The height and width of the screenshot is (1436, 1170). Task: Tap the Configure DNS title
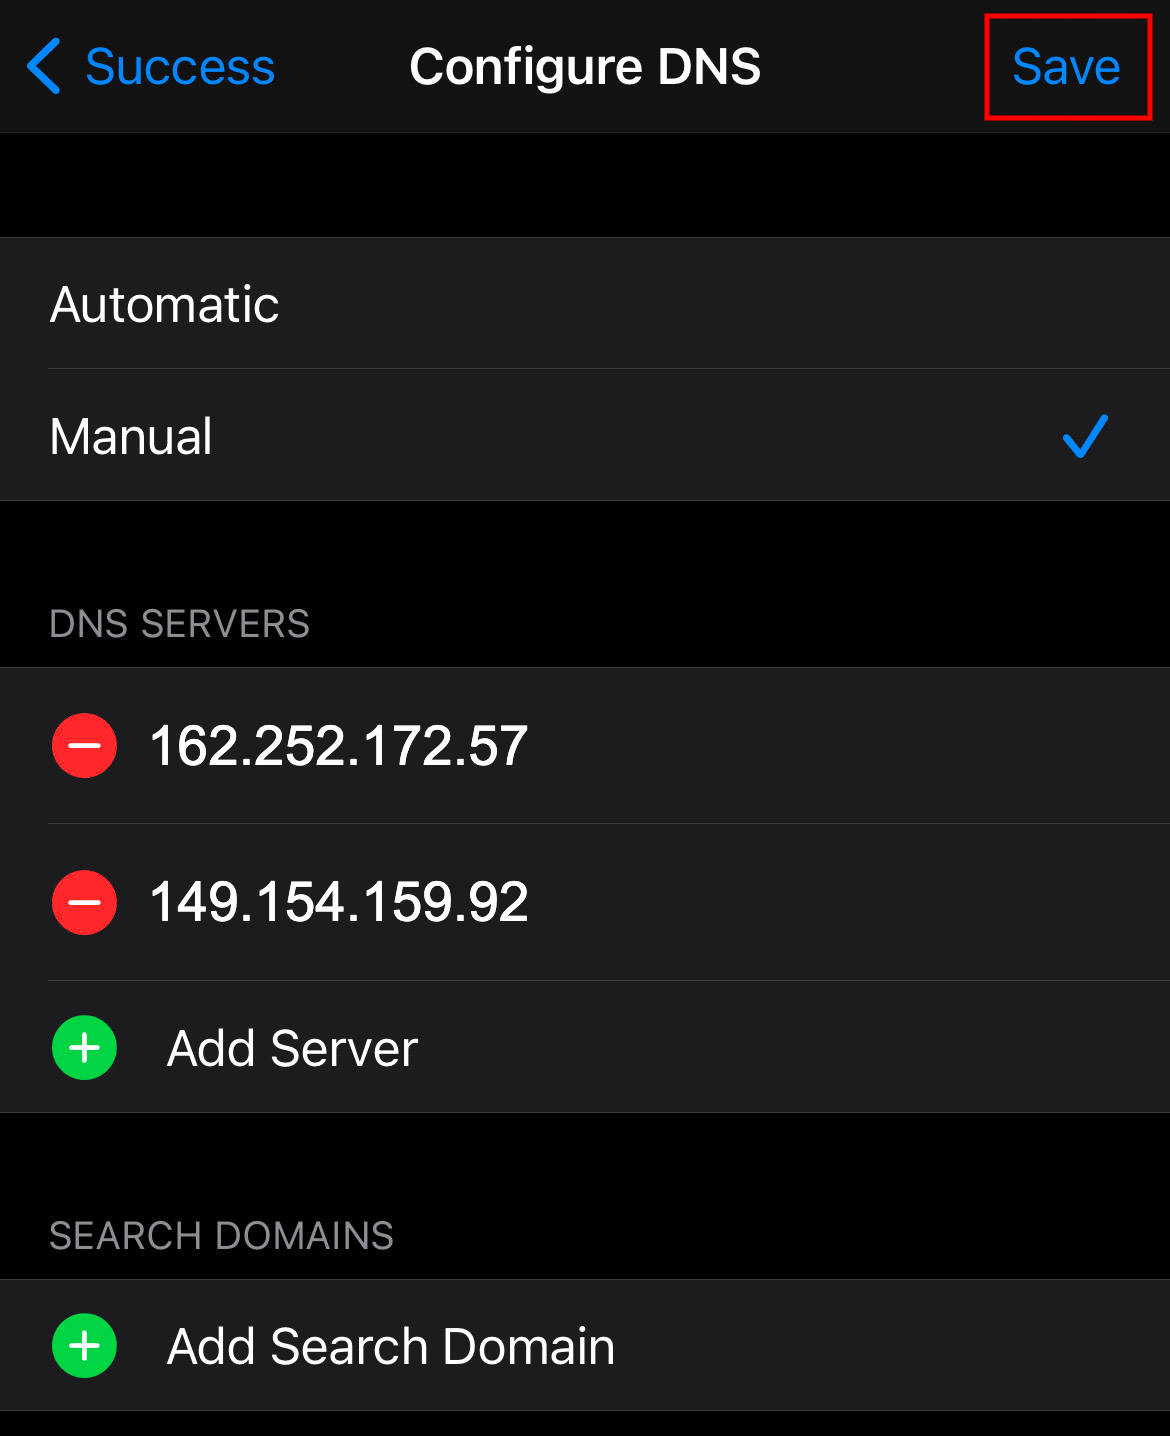click(x=584, y=66)
